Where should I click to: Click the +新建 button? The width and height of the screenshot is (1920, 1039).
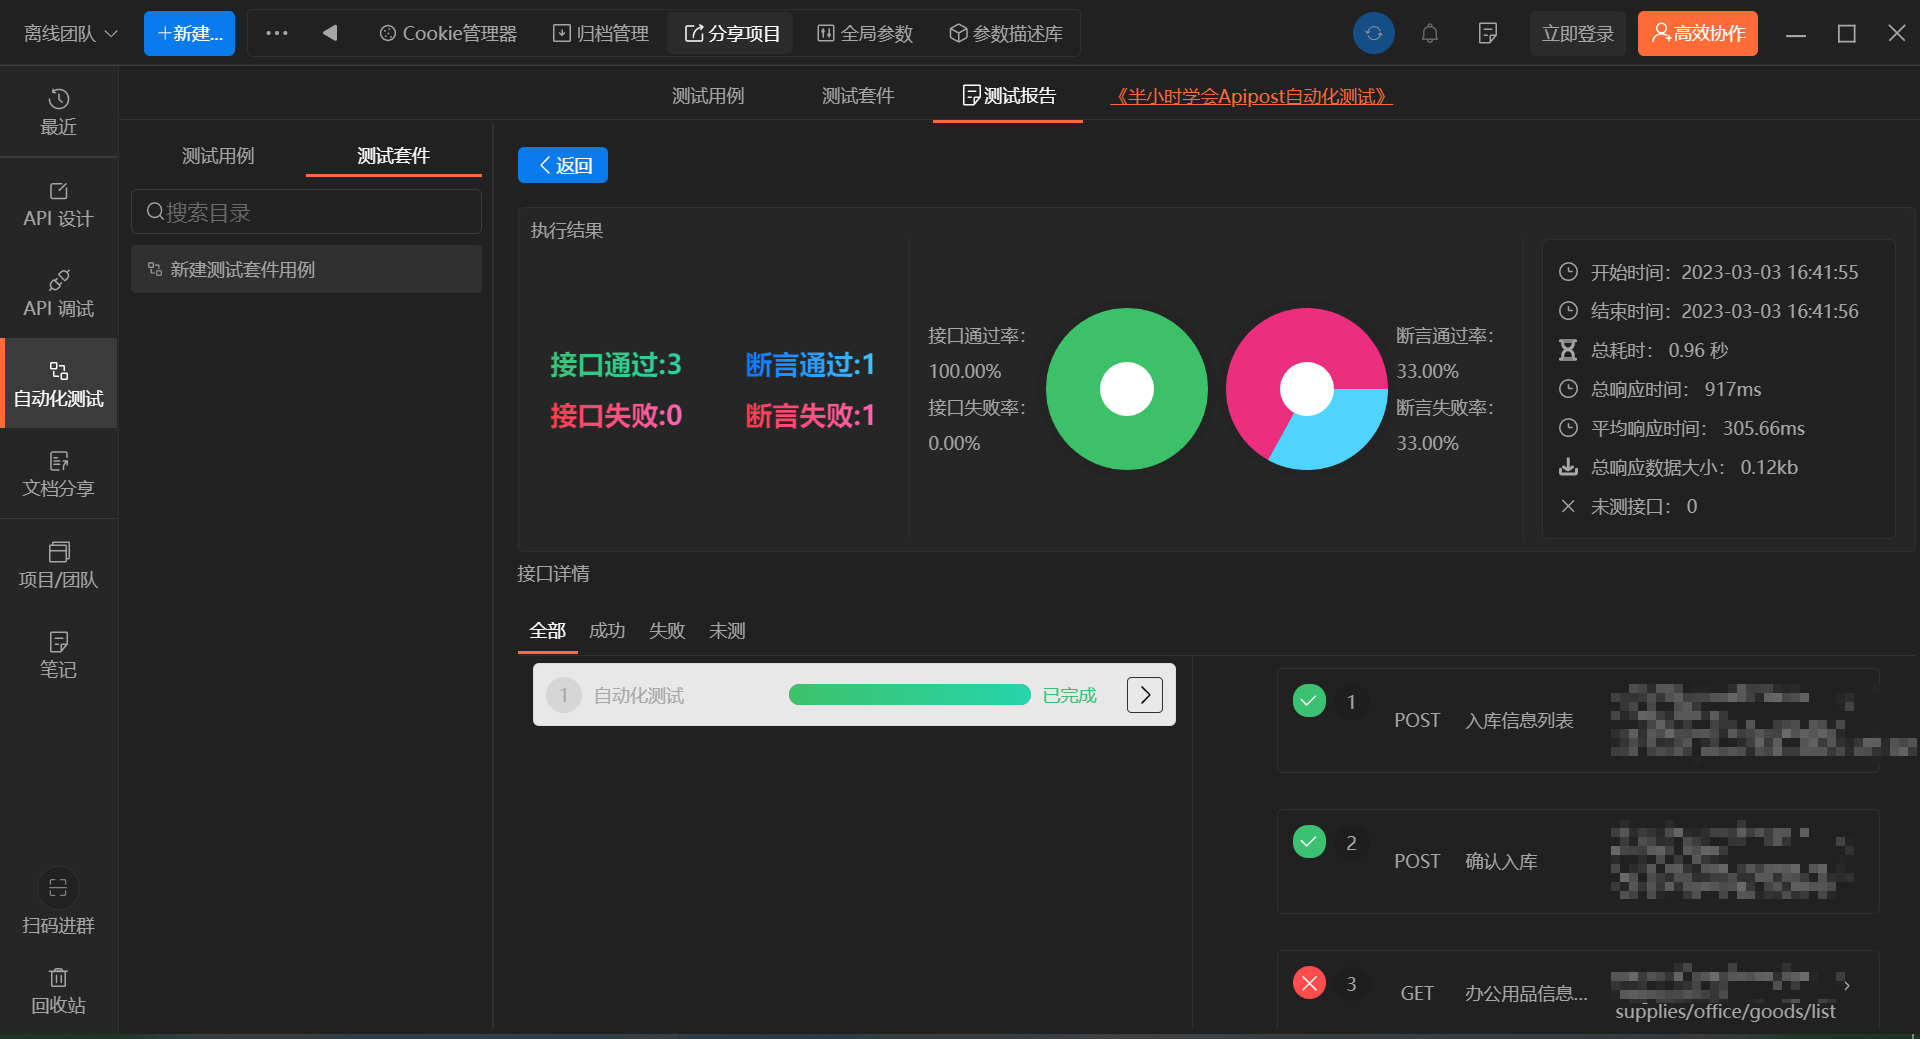[189, 33]
